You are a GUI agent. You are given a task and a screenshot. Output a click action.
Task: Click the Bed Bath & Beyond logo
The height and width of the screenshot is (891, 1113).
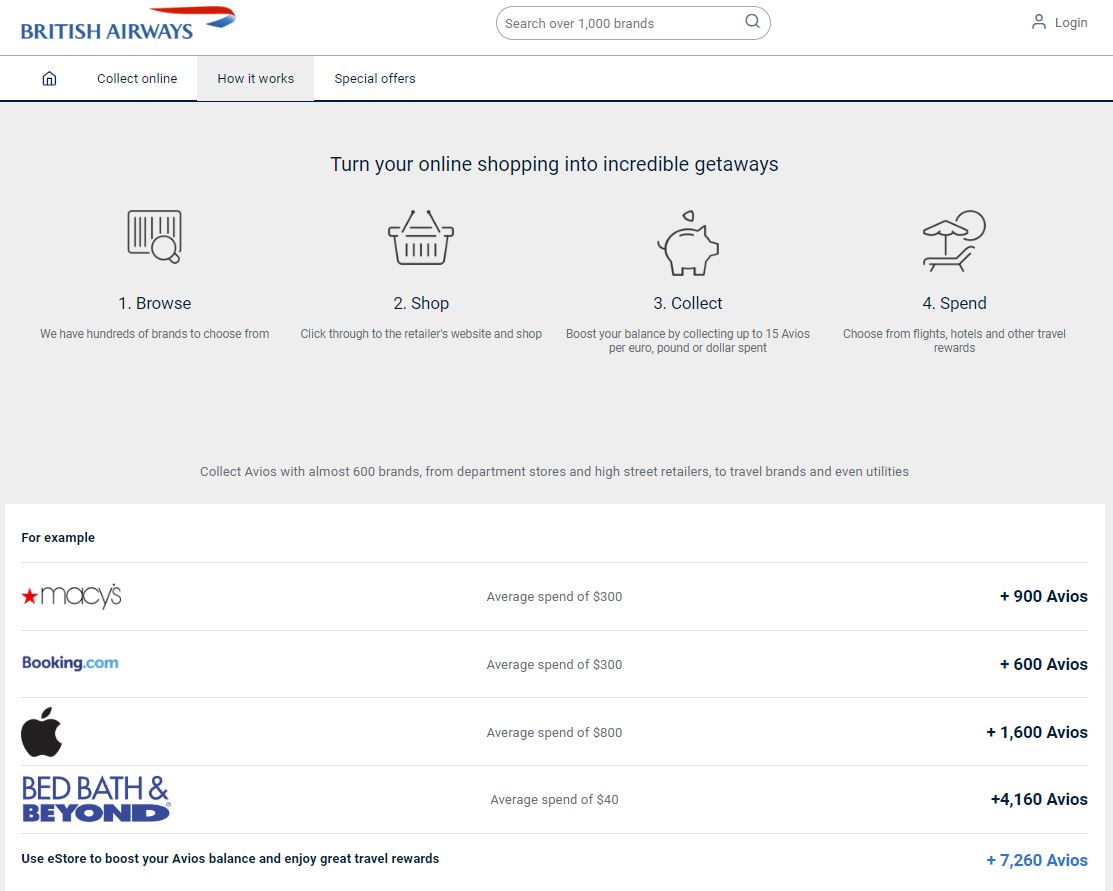pyautogui.click(x=96, y=799)
